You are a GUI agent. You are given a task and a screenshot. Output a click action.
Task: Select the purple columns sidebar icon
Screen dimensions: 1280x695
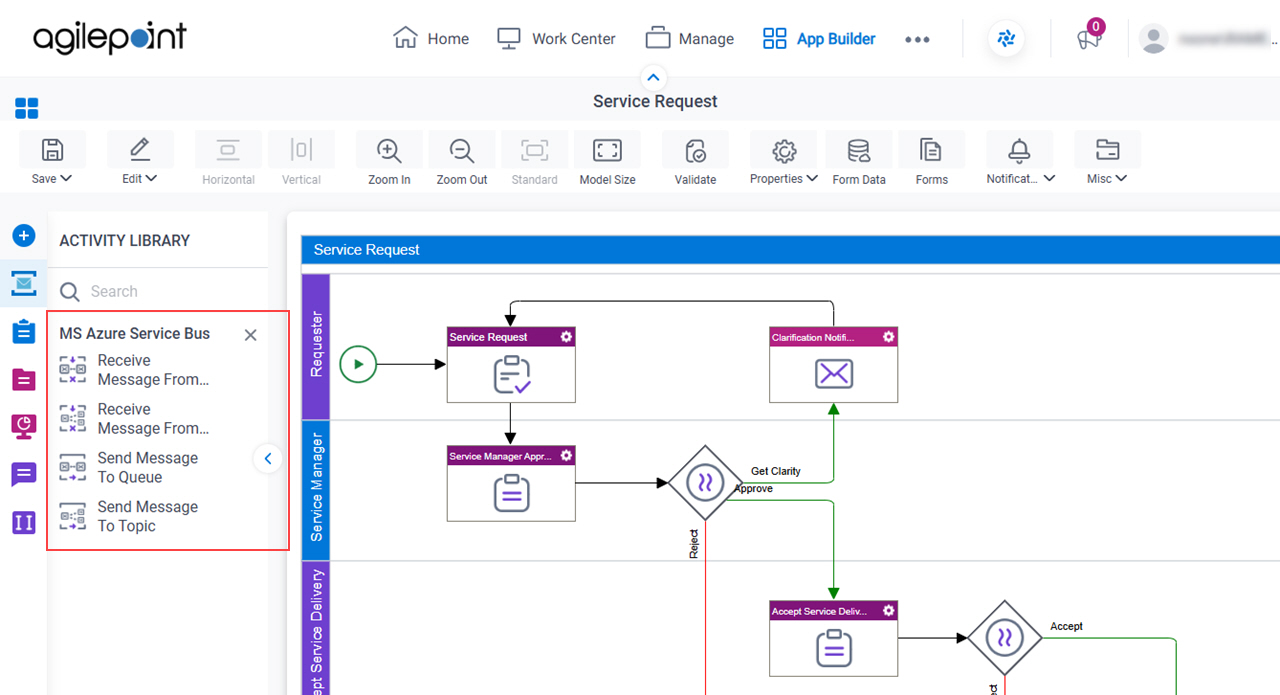24,522
